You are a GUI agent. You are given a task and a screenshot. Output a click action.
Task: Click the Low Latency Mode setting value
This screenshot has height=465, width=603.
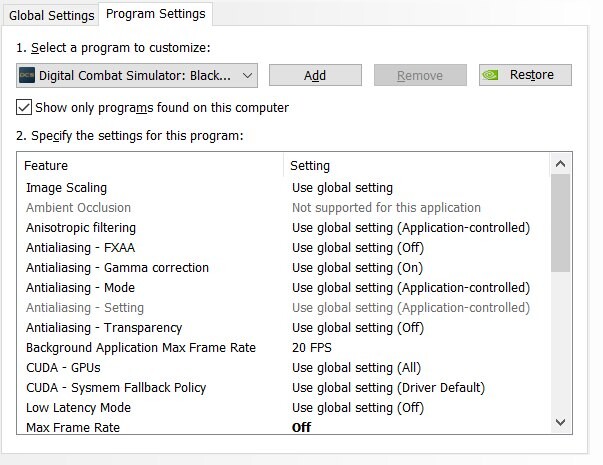pyautogui.click(x=358, y=408)
